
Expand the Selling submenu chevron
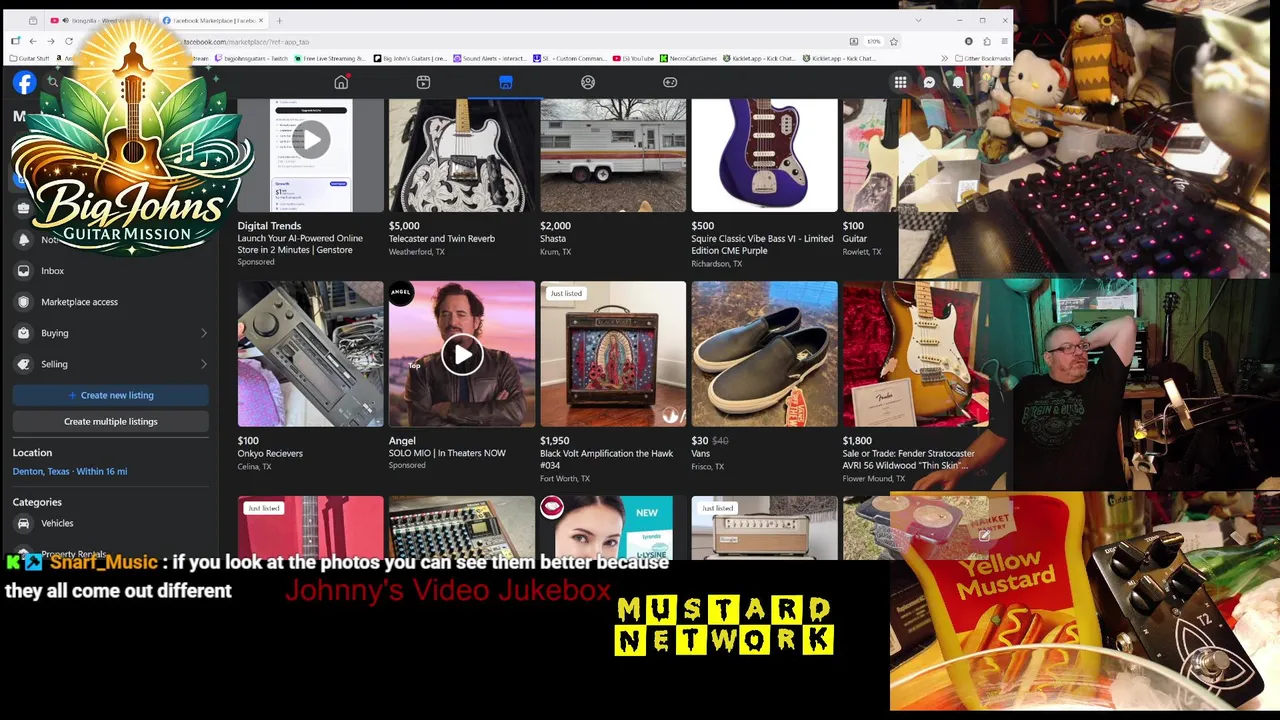click(204, 364)
